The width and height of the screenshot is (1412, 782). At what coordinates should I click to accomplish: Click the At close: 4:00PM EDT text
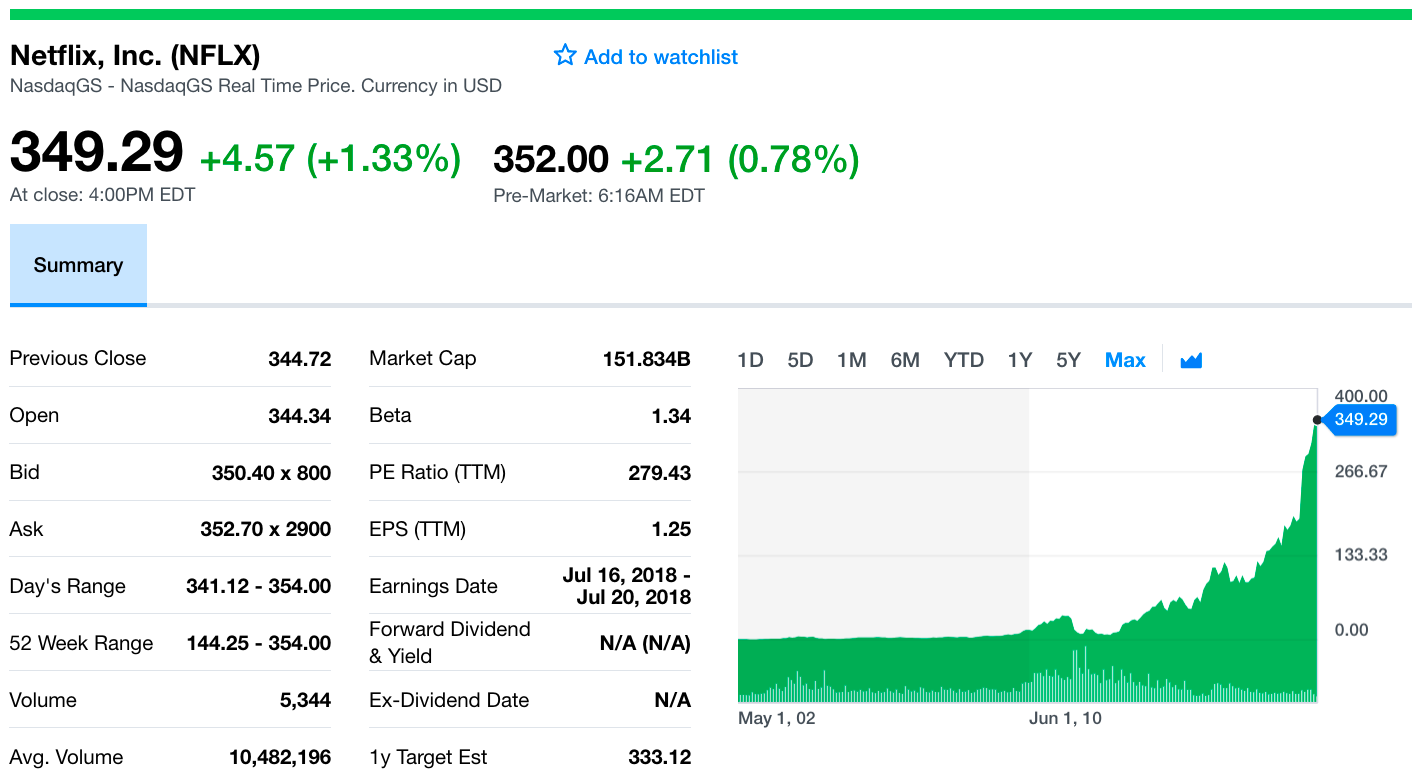[x=102, y=195]
